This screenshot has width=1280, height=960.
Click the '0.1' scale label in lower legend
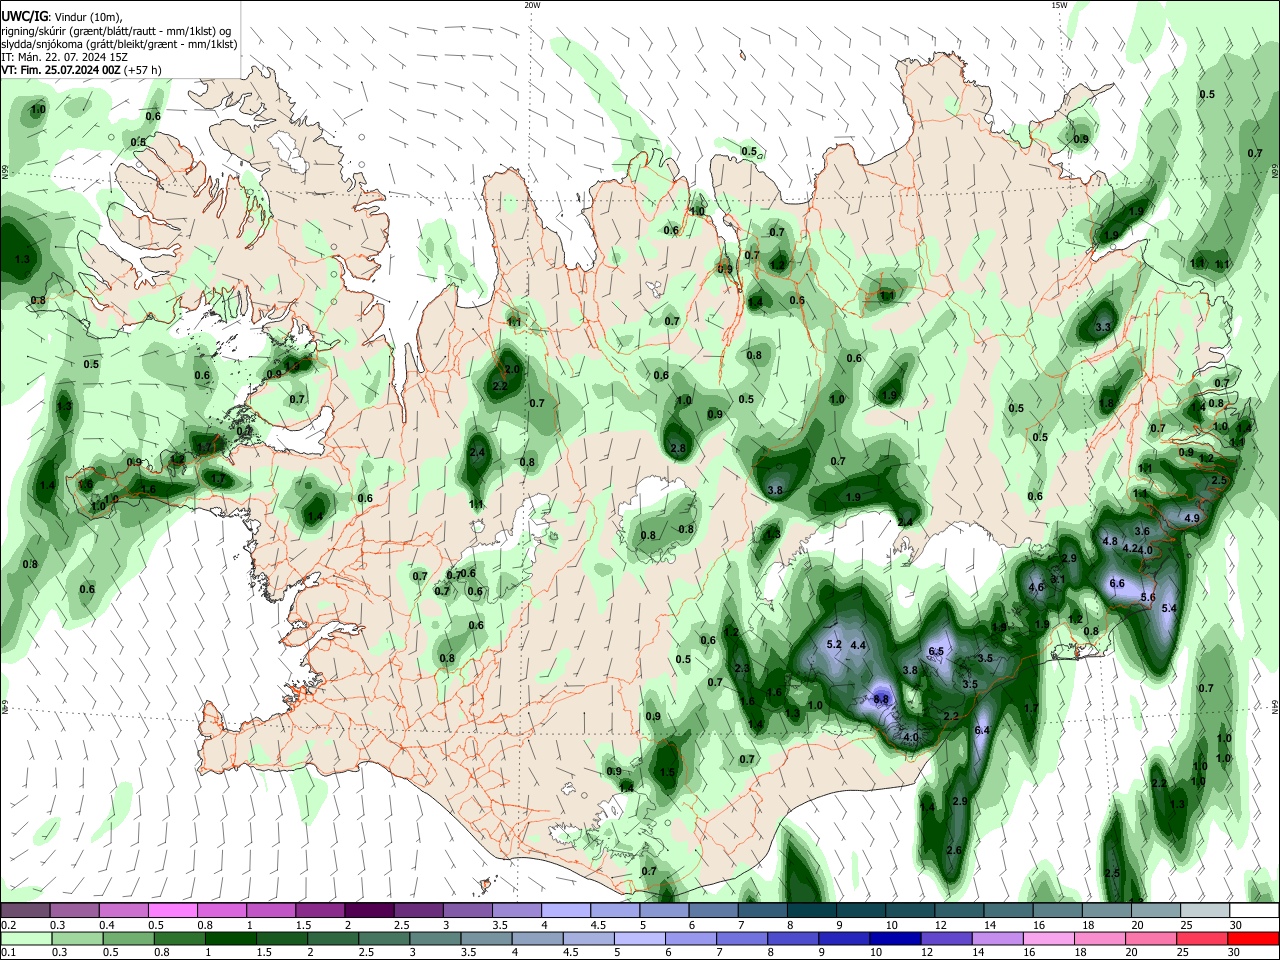point(8,953)
